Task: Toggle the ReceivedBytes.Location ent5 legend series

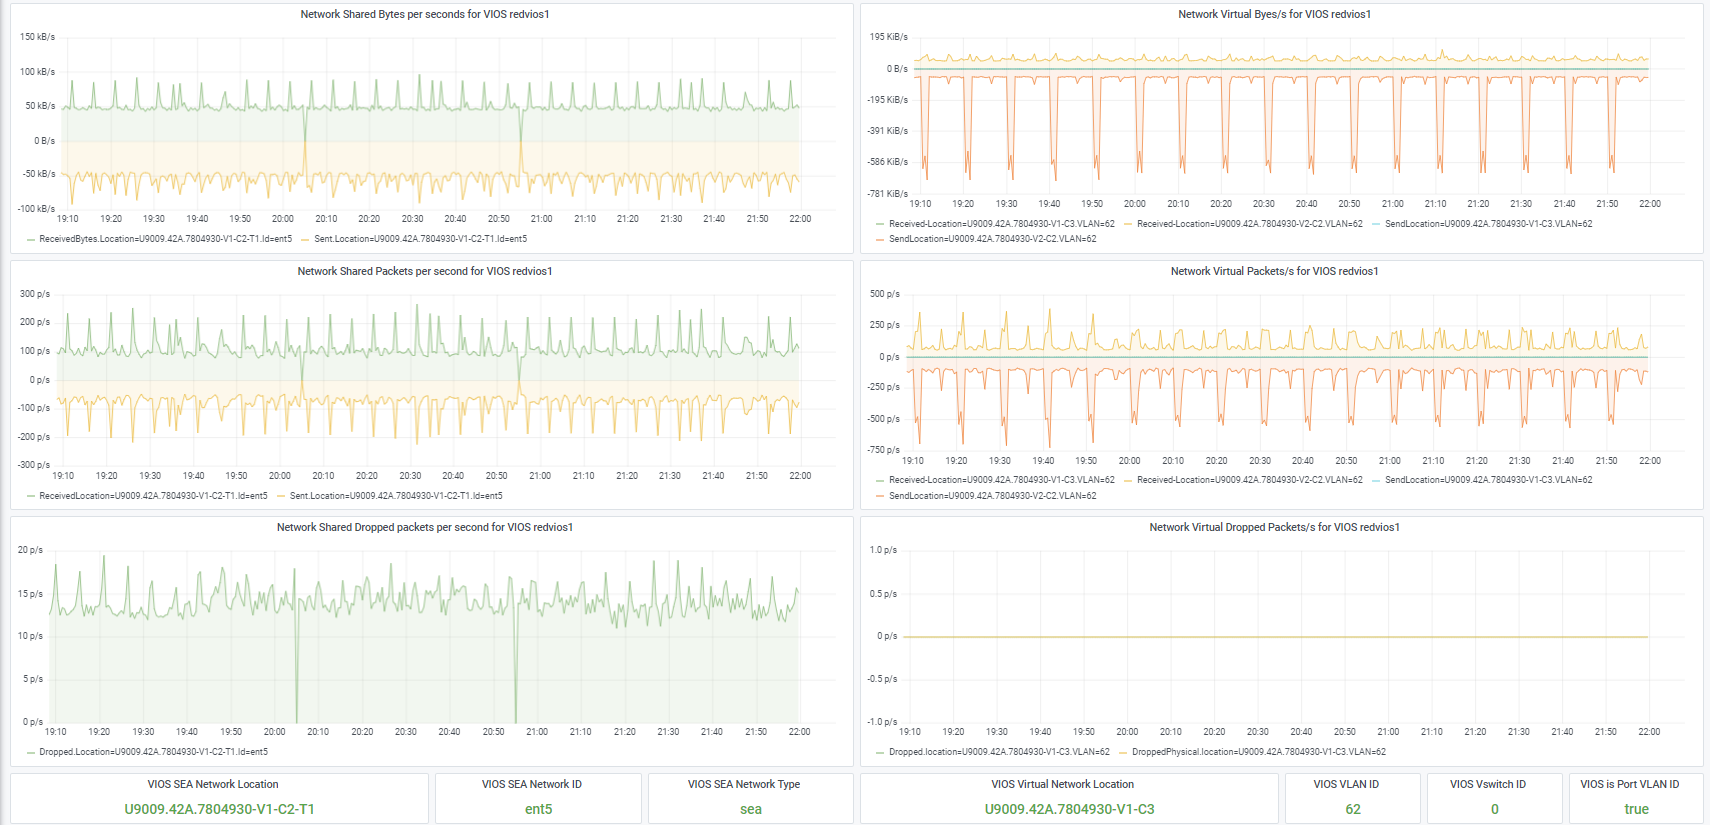Action: pos(165,239)
